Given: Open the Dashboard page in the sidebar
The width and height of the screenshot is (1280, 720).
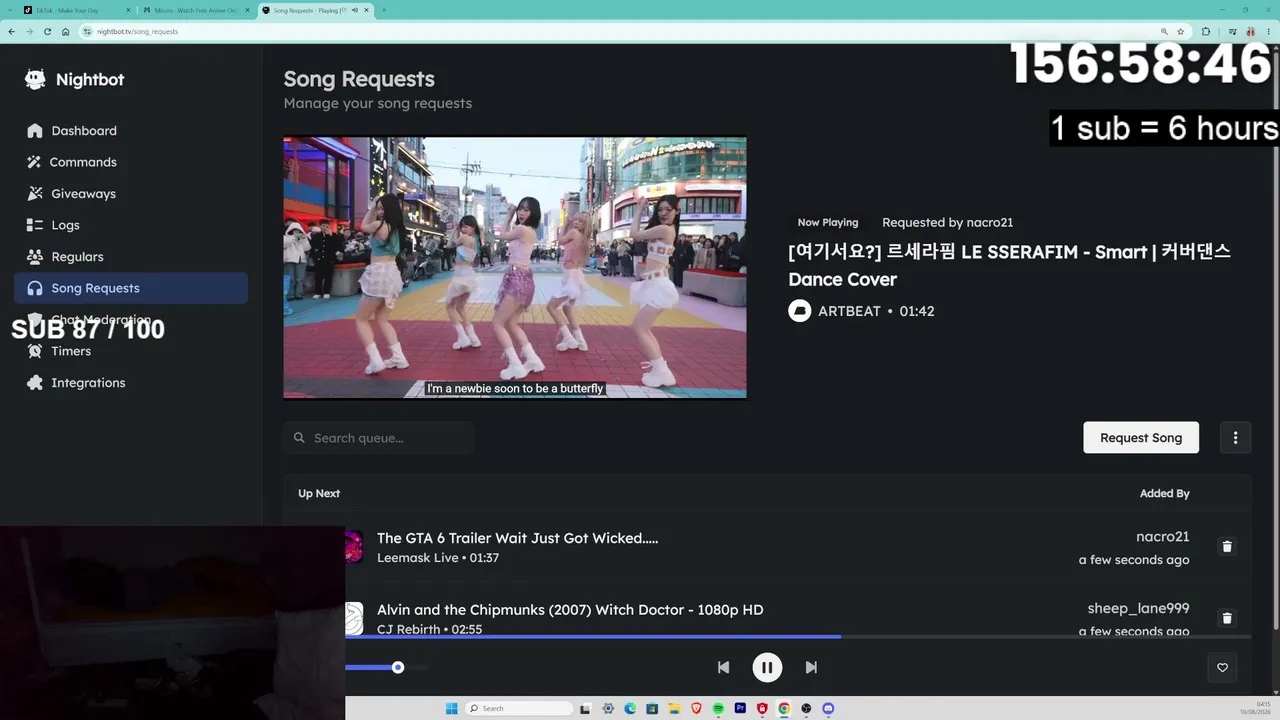Looking at the screenshot, I should pyautogui.click(x=131, y=131).
